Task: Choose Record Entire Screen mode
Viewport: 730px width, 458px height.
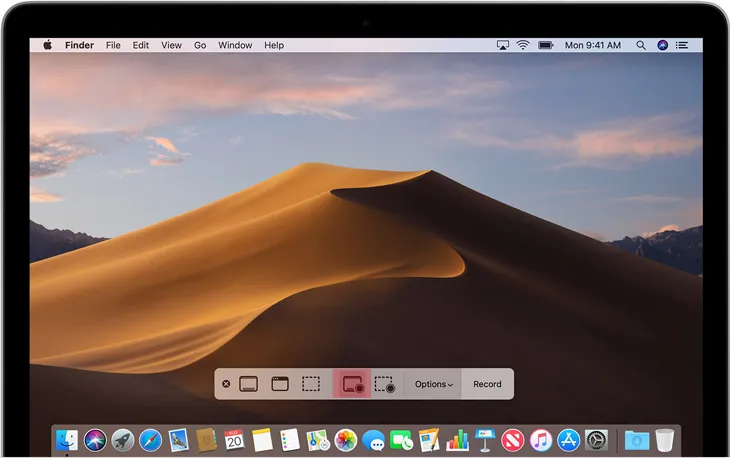Action: tap(352, 384)
